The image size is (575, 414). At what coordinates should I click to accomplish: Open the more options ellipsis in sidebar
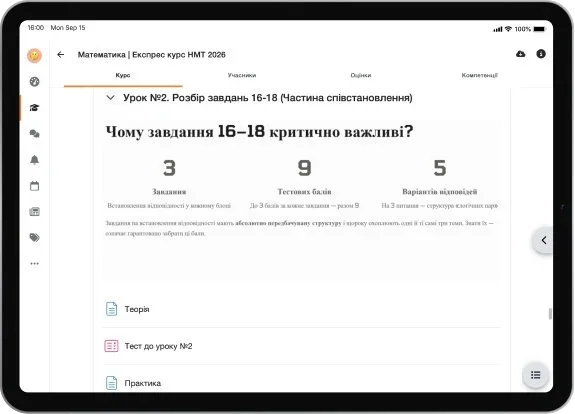[x=34, y=263]
